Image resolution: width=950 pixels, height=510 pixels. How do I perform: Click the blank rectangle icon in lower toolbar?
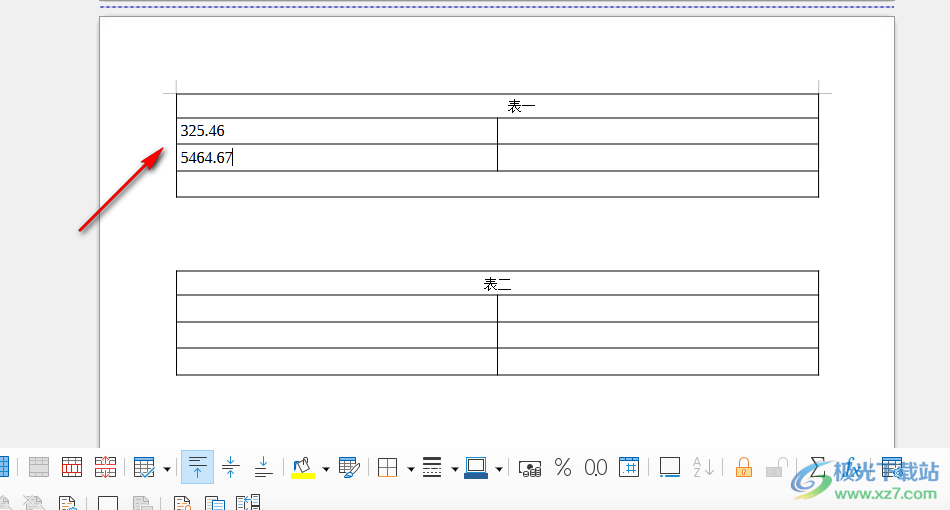[108, 503]
